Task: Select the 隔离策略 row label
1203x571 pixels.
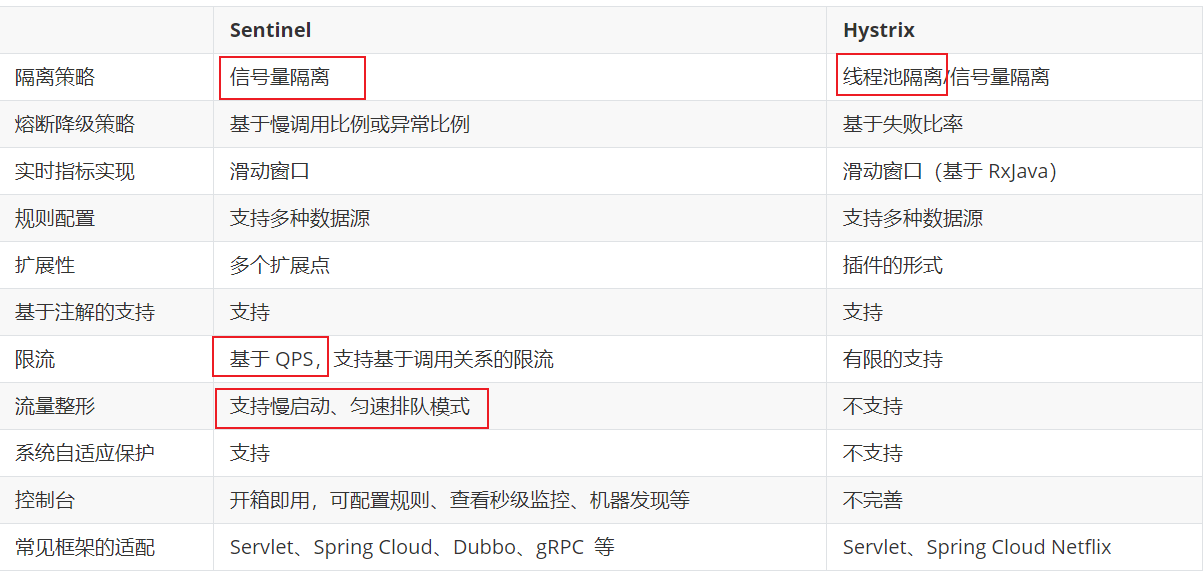Action: pyautogui.click(x=55, y=77)
